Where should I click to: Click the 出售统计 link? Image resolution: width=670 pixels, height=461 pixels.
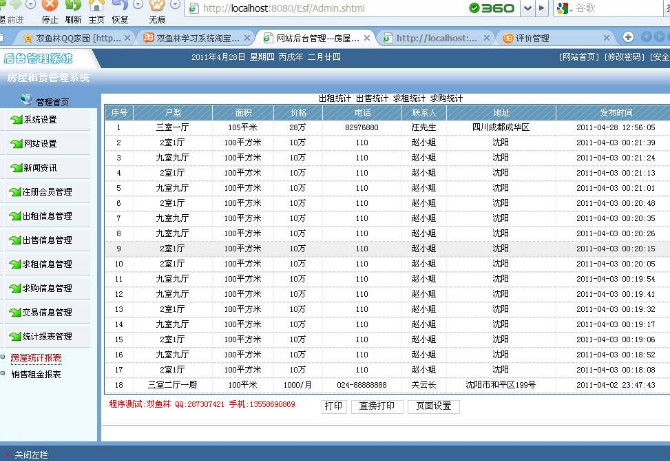pos(372,98)
